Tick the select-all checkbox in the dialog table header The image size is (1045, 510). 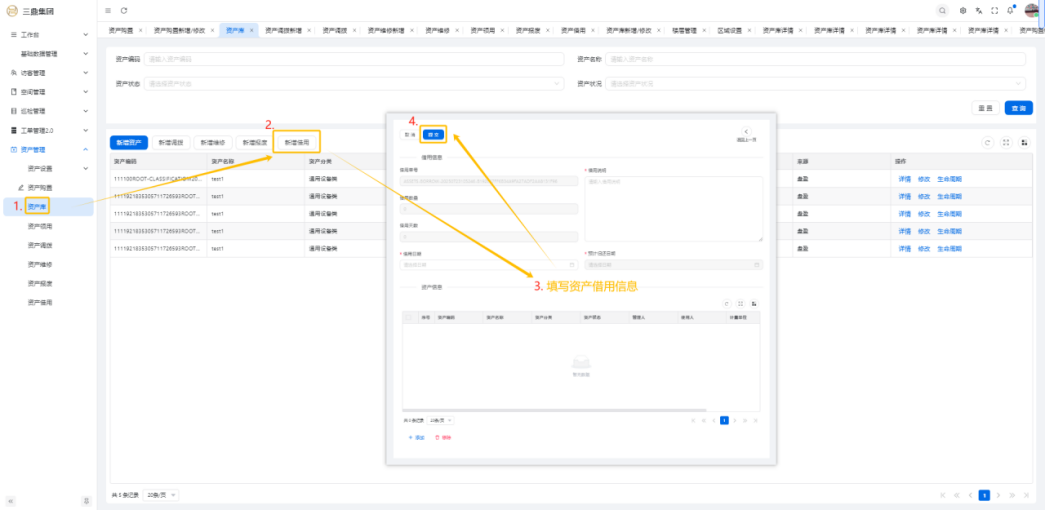(x=408, y=317)
